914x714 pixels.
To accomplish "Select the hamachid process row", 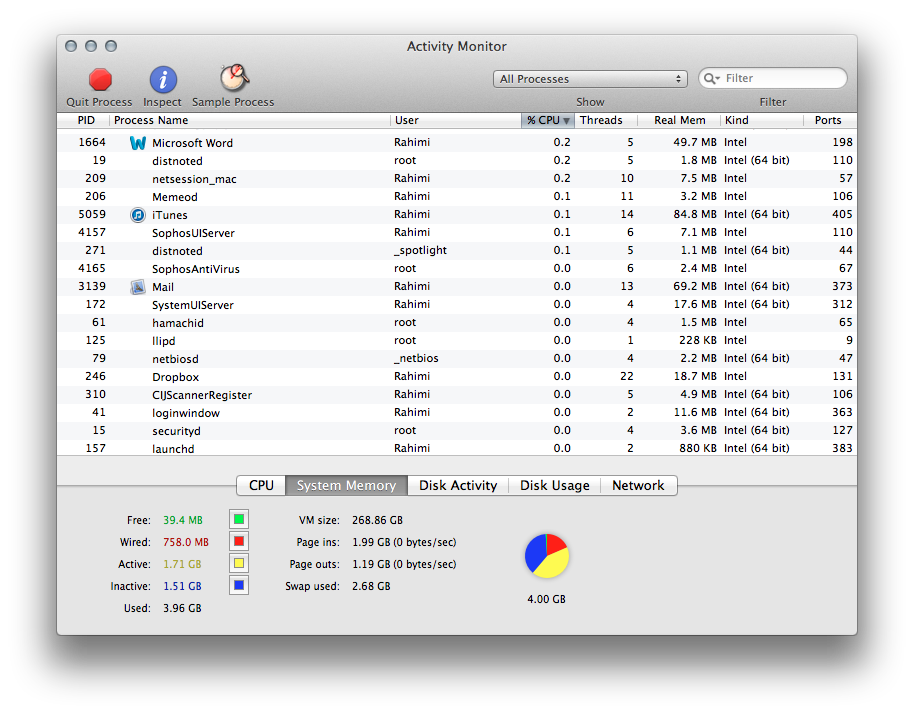I will (457, 323).
